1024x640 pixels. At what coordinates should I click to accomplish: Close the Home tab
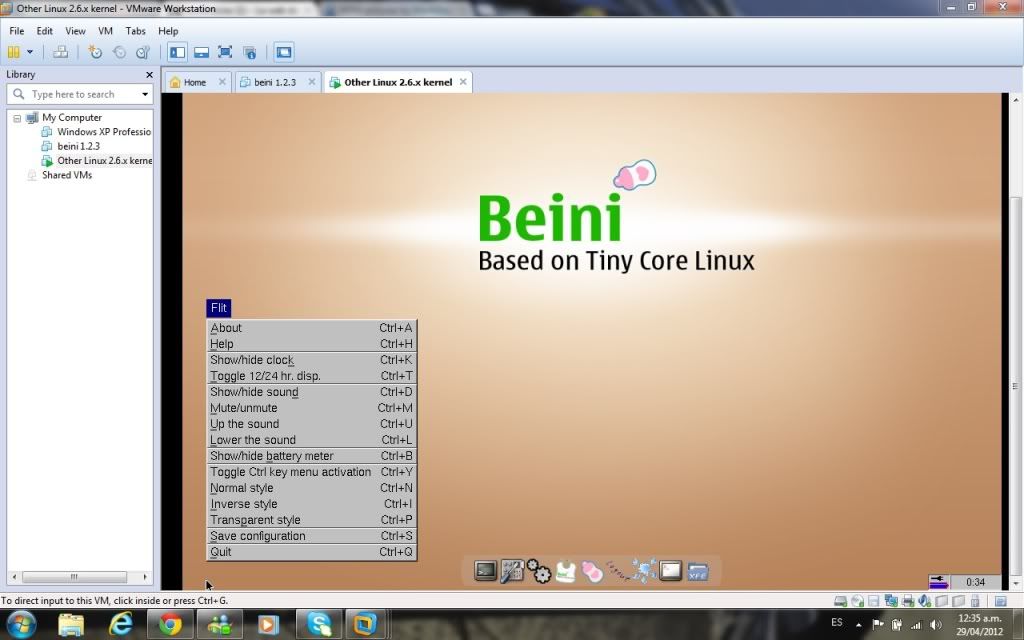222,82
